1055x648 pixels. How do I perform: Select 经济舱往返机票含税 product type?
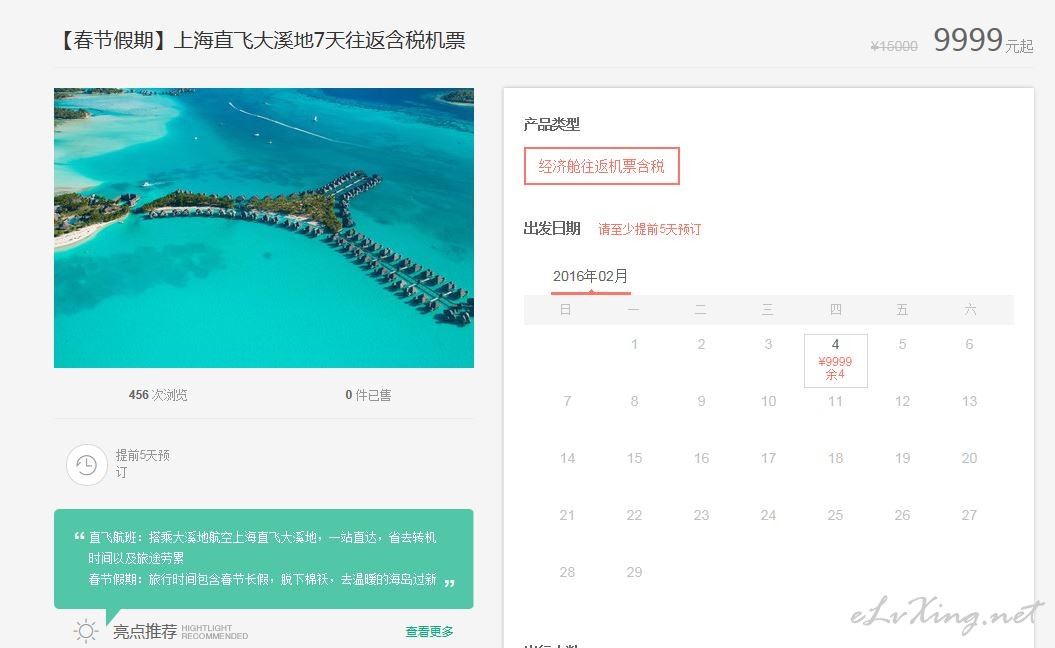(602, 166)
